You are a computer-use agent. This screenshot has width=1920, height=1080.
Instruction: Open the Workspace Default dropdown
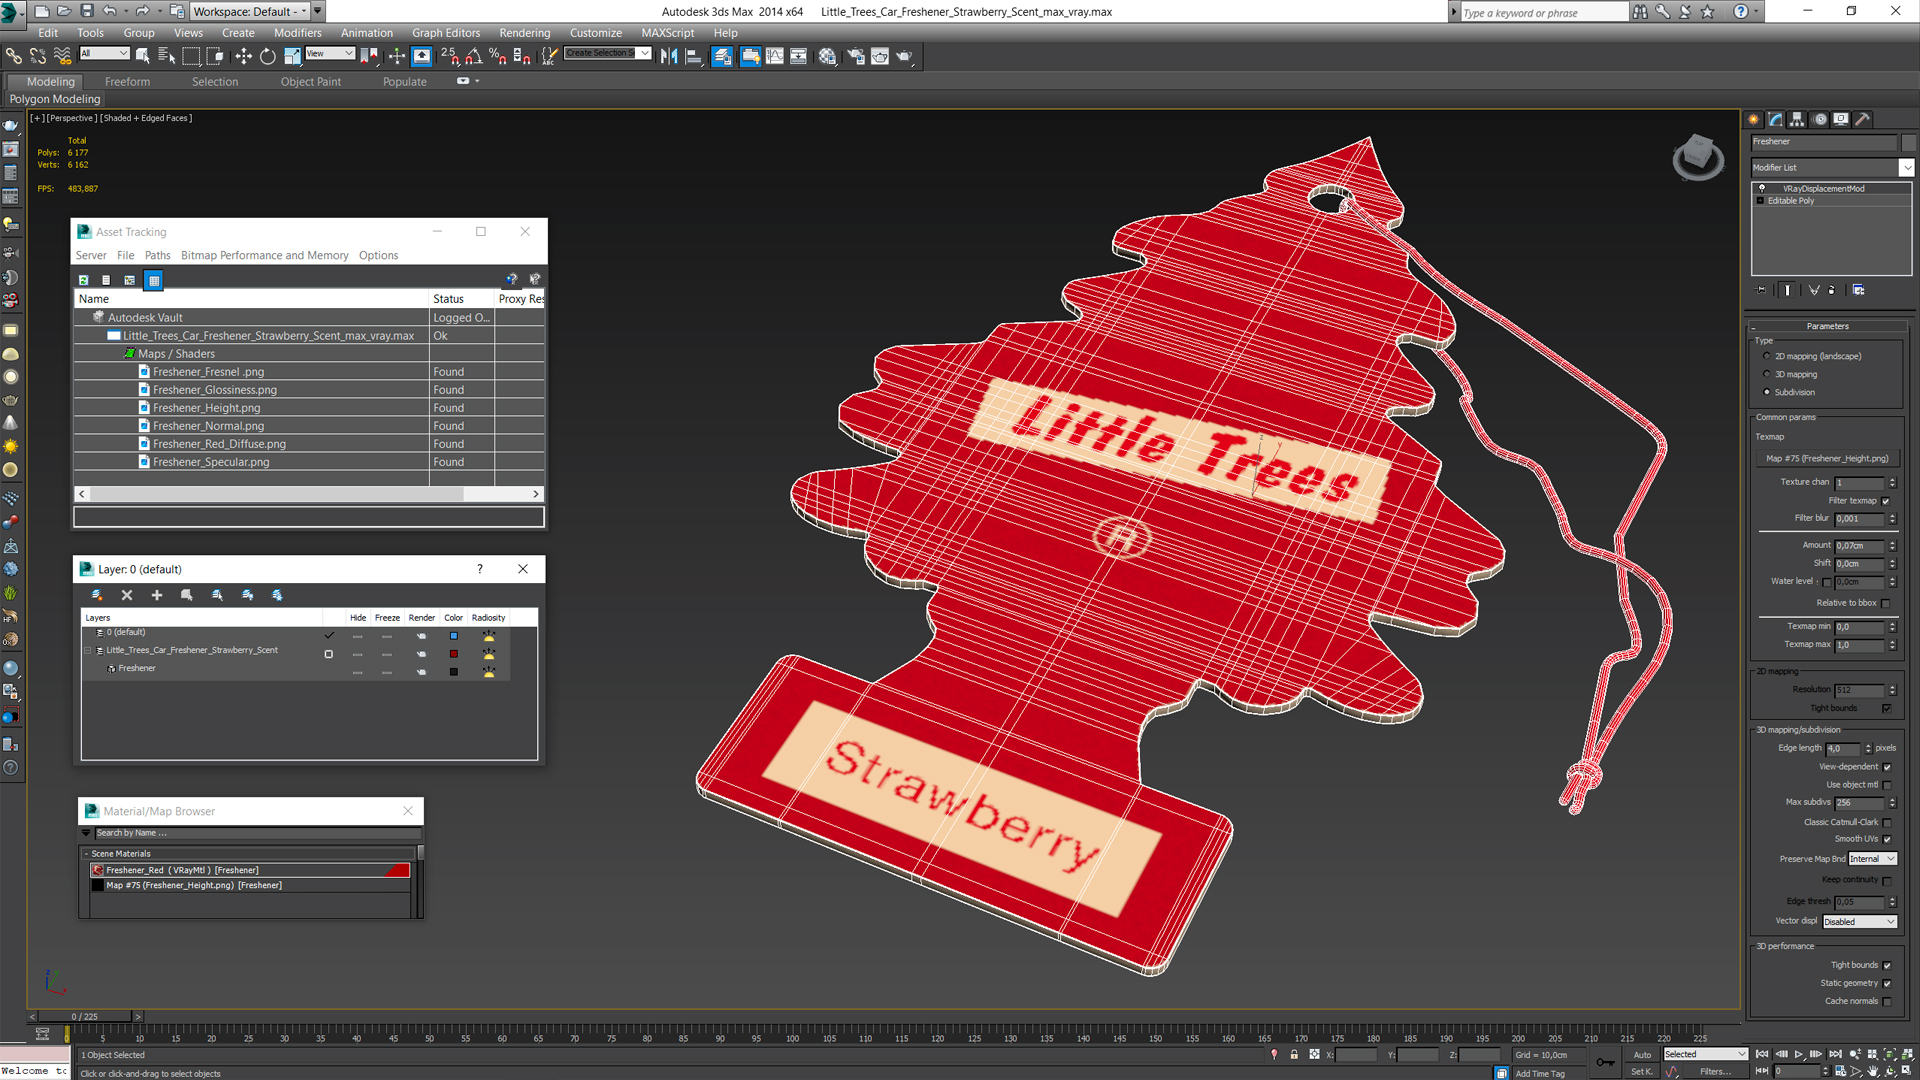click(250, 11)
